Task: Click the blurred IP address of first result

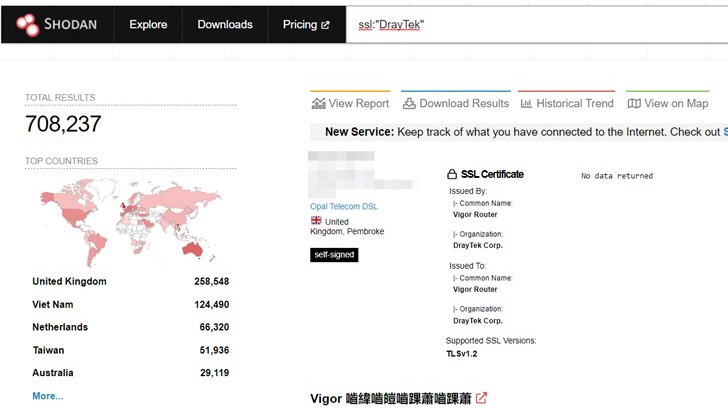Action: tap(362, 175)
